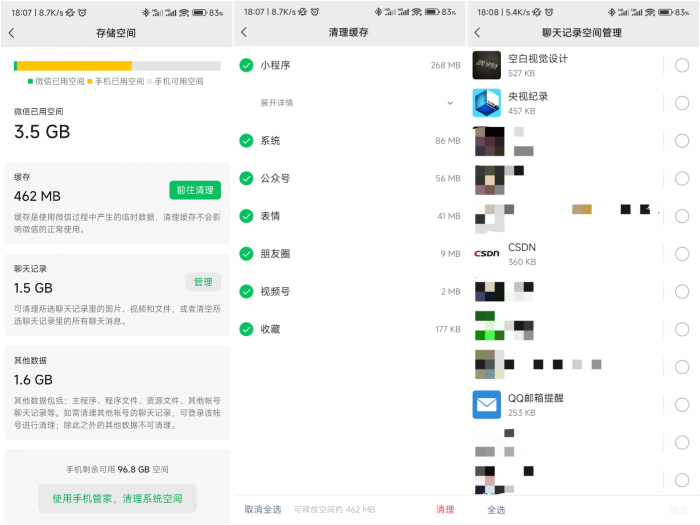Viewport: 700px width, 525px height.
Task: Tap the 清理缓存 screen title
Action: click(x=348, y=32)
